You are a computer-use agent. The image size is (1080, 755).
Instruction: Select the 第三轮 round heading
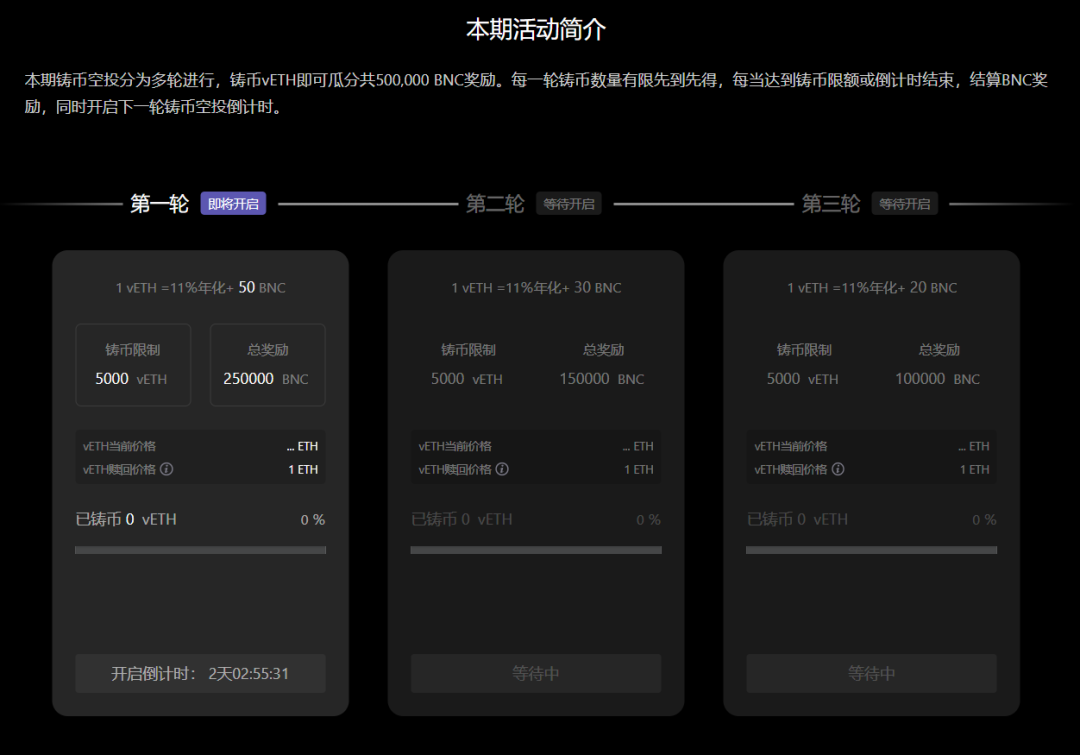click(x=829, y=202)
